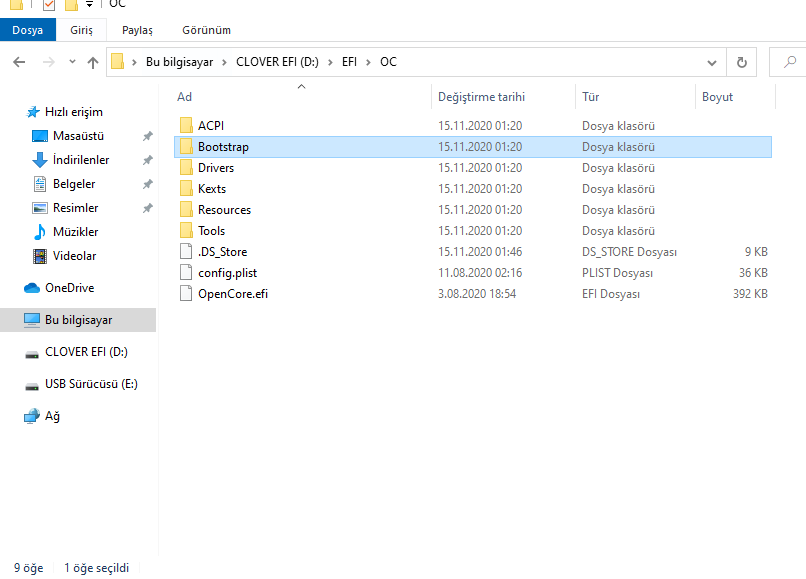Open OneDrive in the navigation pane

click(69, 288)
